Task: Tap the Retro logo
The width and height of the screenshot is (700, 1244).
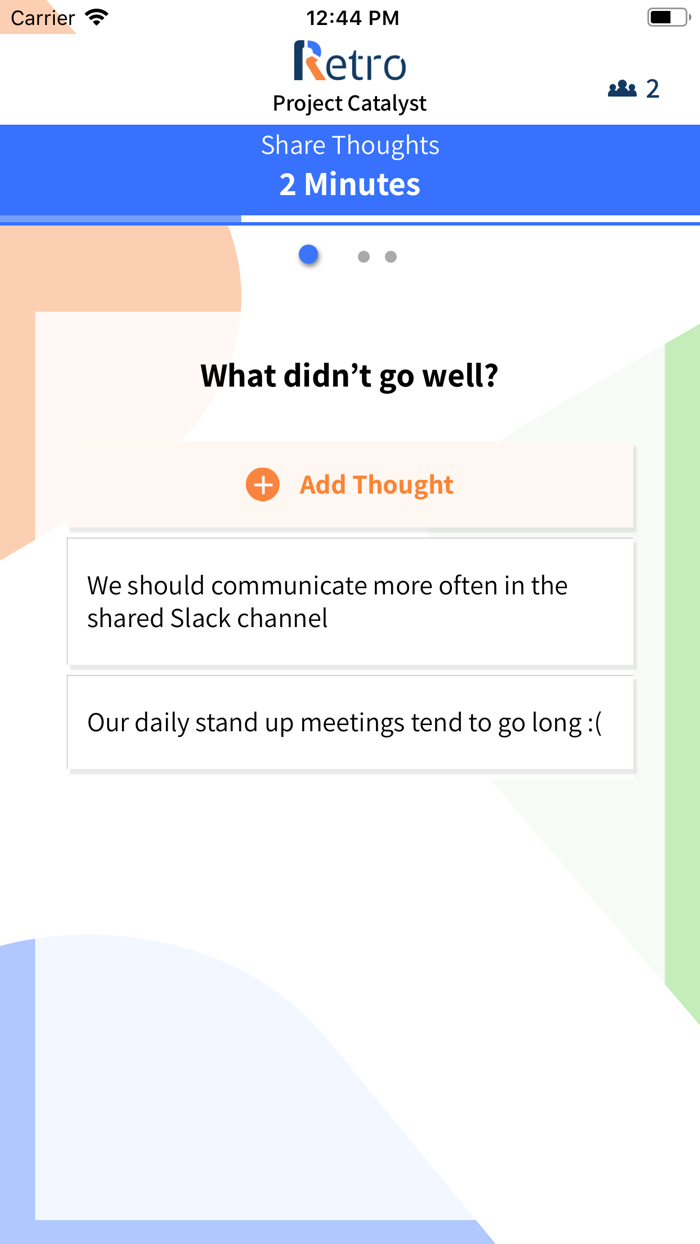Action: pos(350,62)
